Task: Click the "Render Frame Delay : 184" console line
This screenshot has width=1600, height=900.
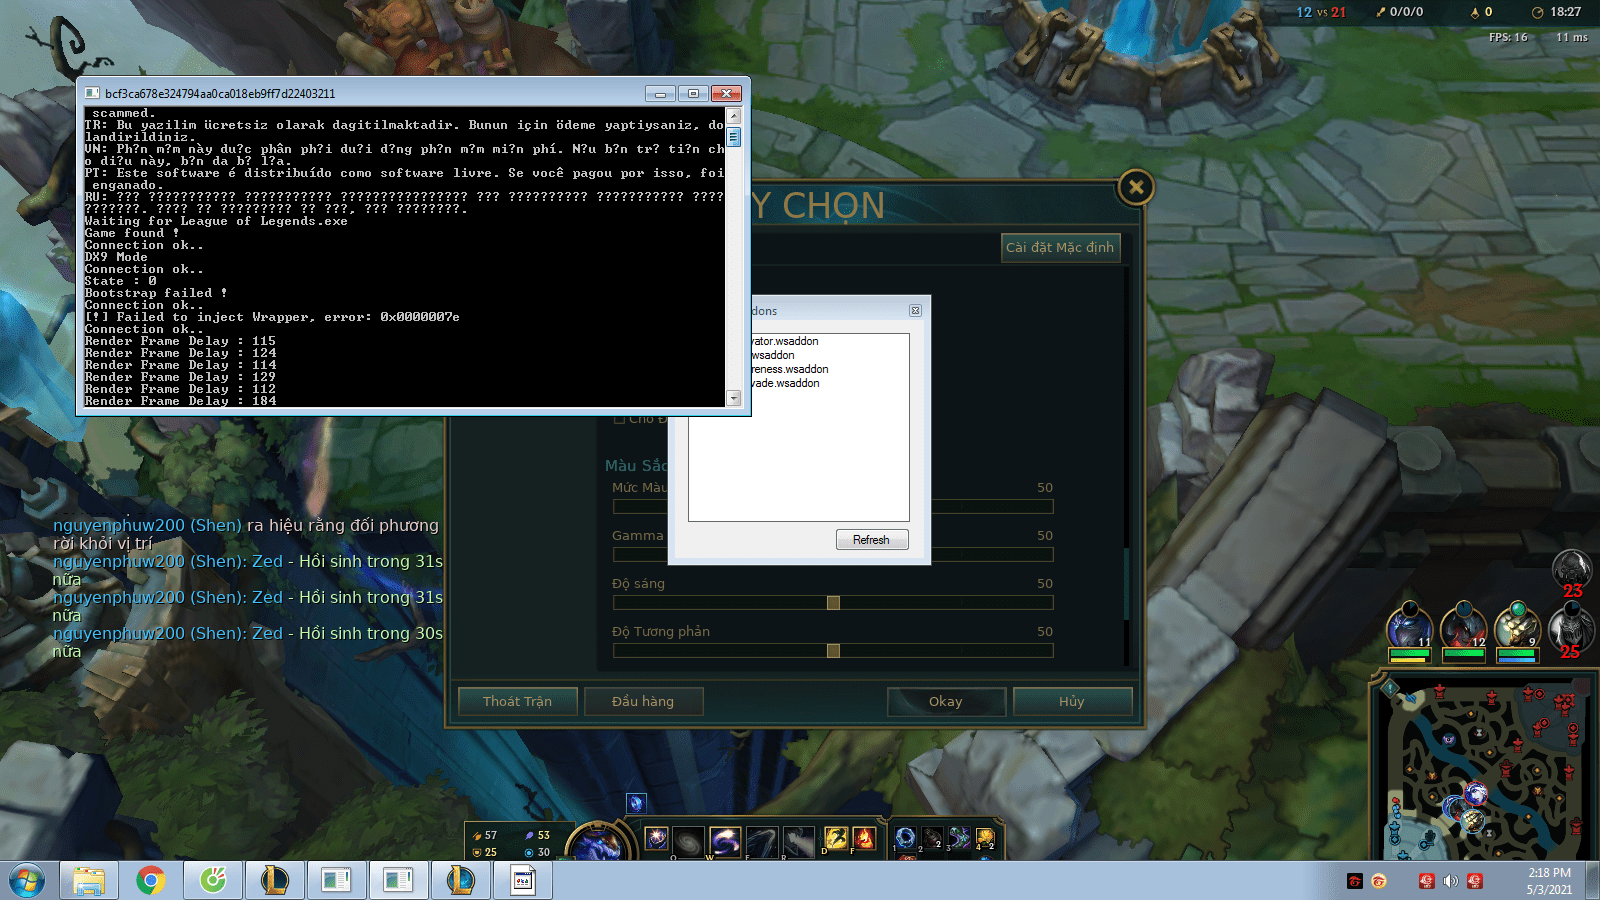Action: coord(181,401)
